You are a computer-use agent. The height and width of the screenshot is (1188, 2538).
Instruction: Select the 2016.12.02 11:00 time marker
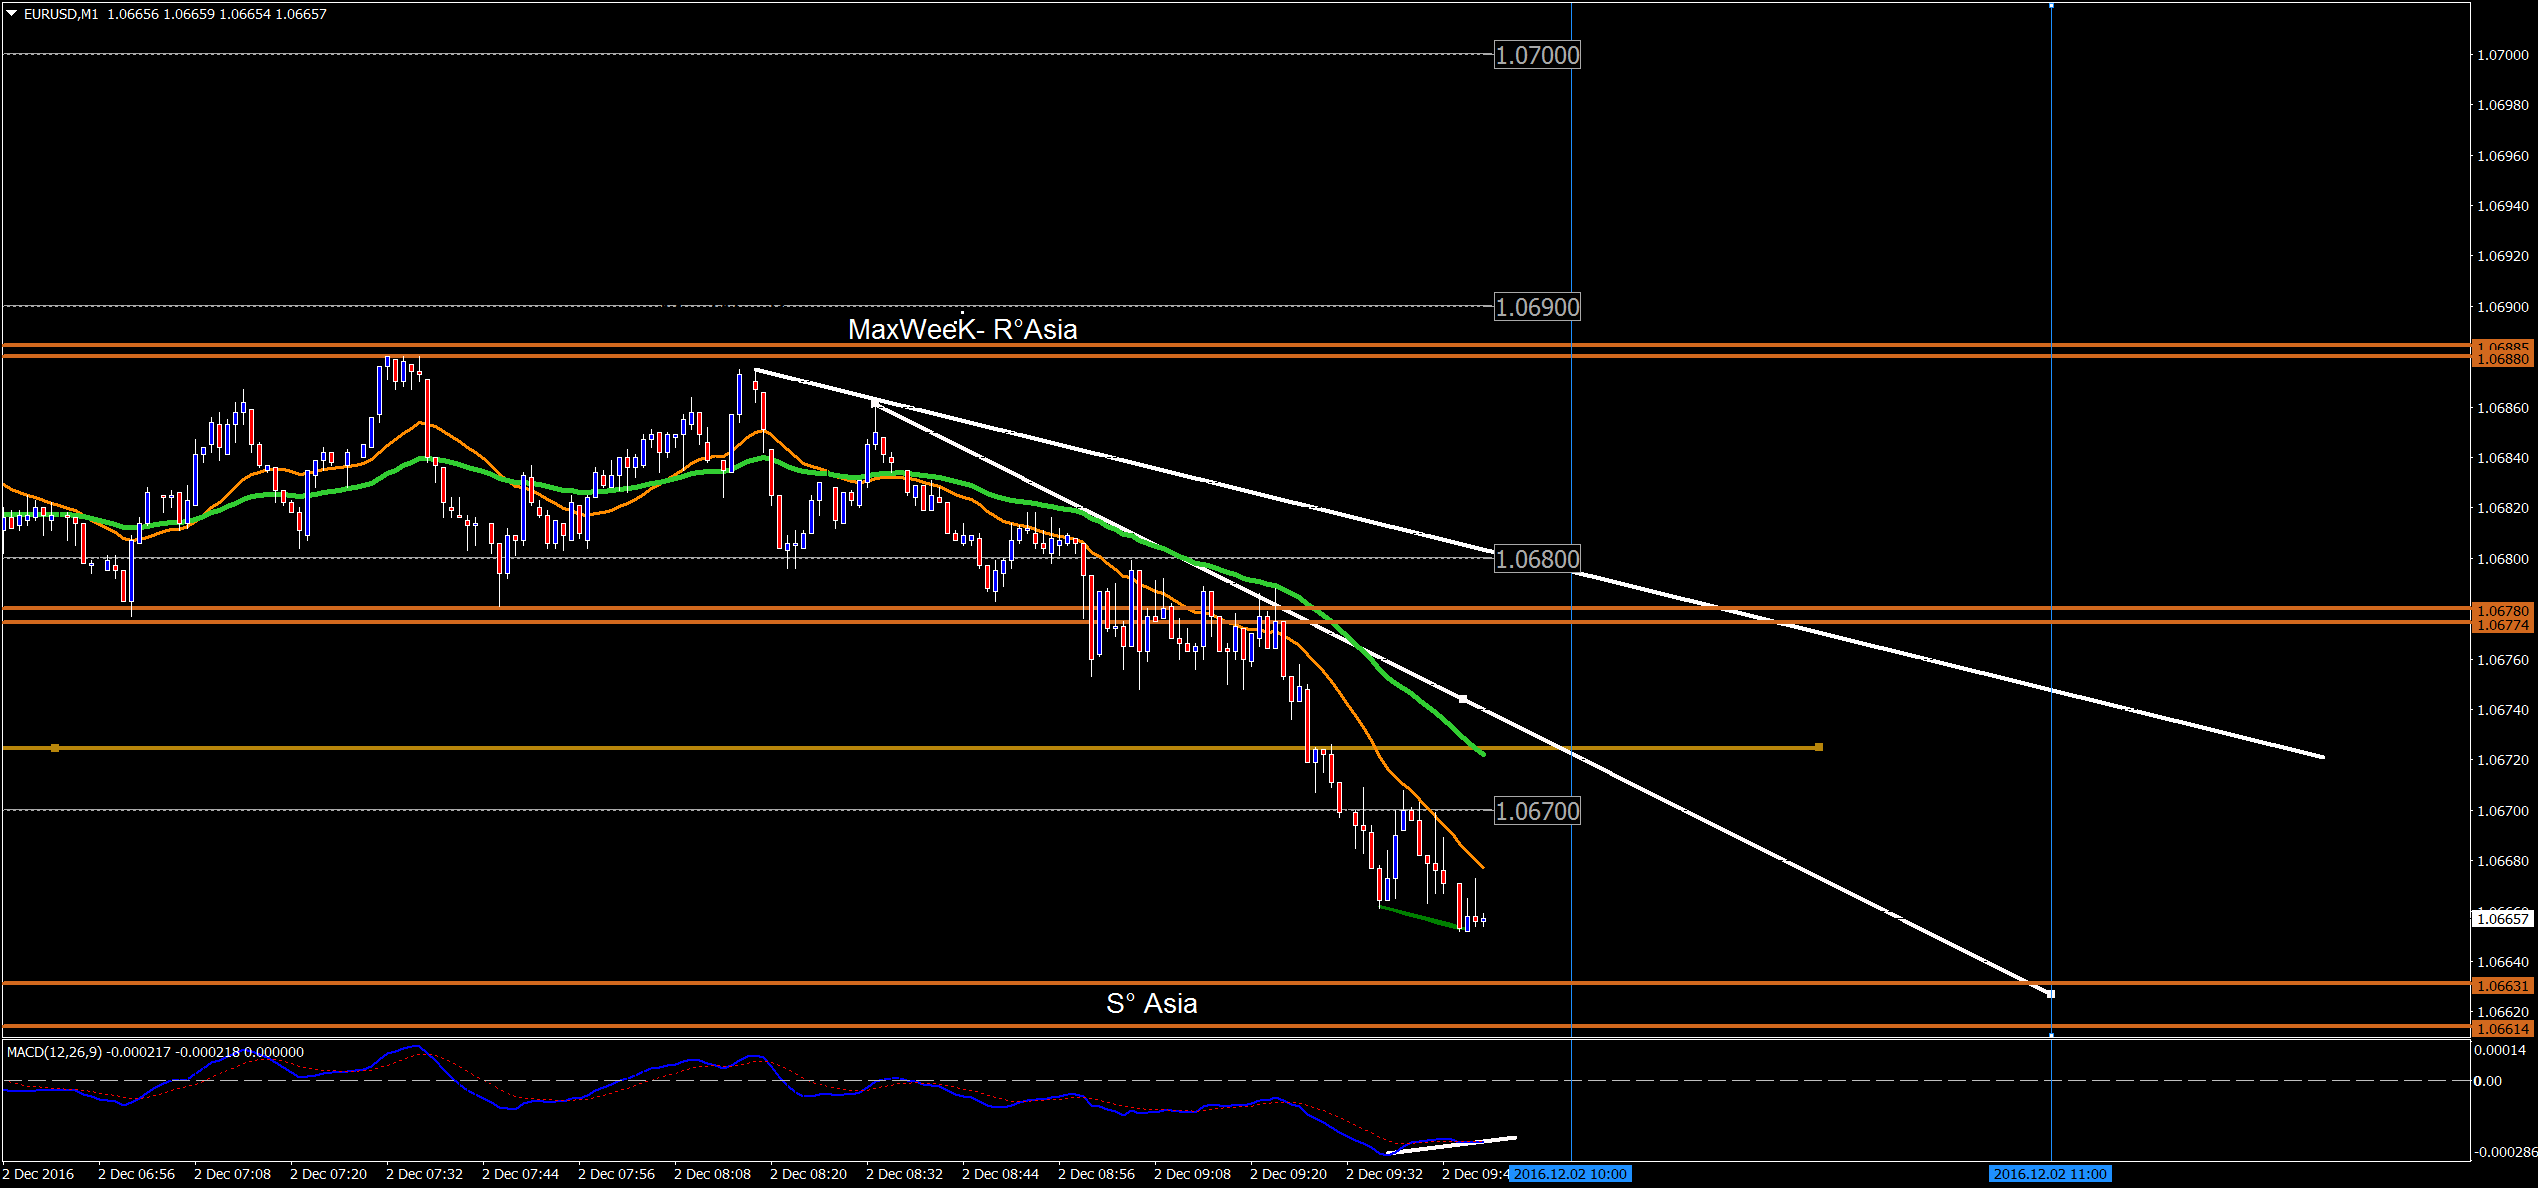(2050, 1174)
